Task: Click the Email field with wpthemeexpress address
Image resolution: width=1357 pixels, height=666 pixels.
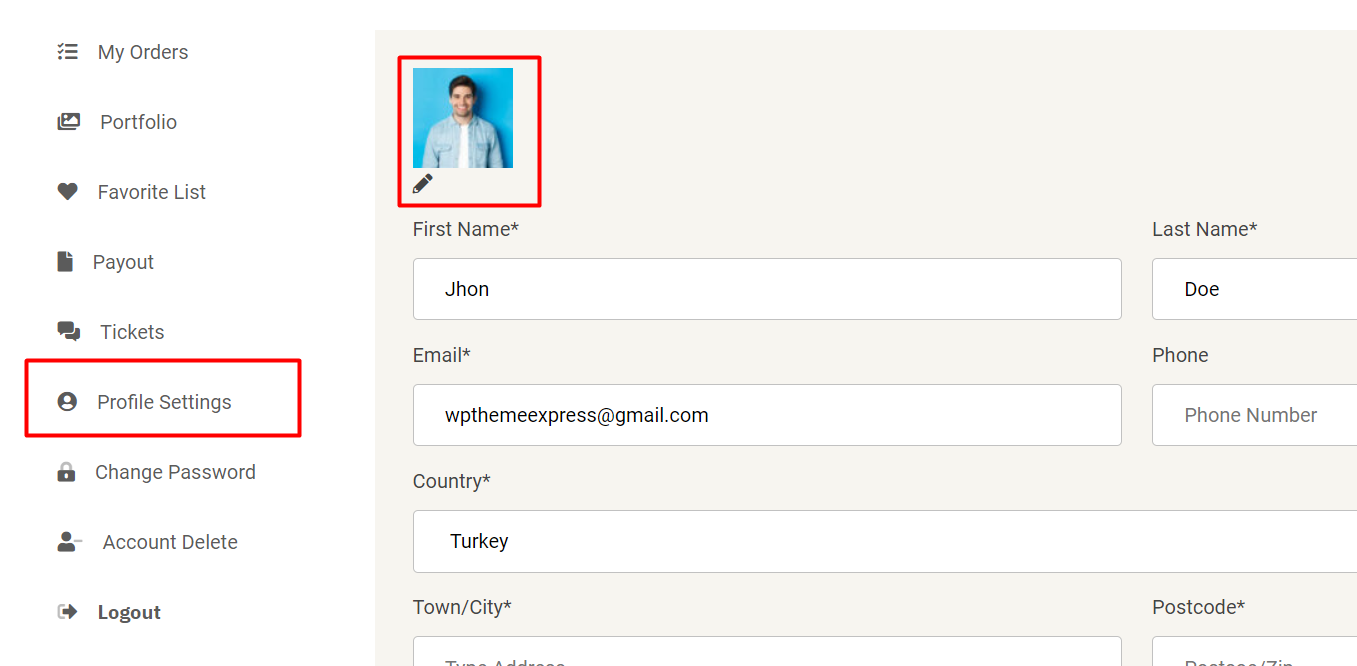Action: tap(767, 415)
